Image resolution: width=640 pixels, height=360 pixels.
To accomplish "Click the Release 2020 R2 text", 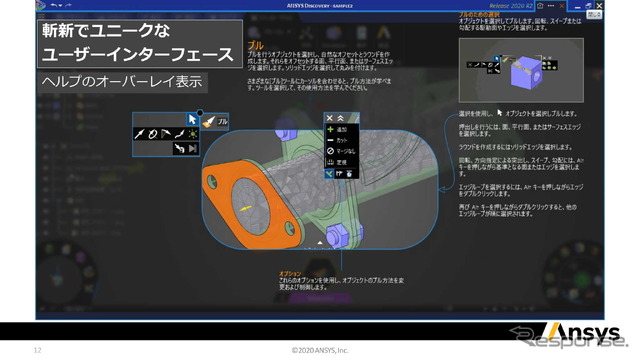I will 511,6.
